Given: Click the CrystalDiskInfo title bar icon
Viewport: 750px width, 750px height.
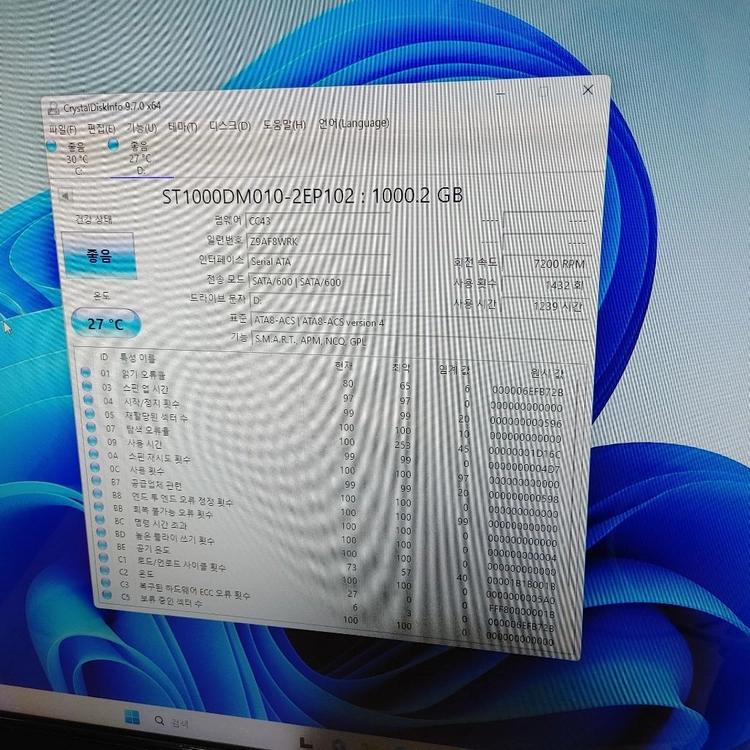Looking at the screenshot, I should [54, 109].
